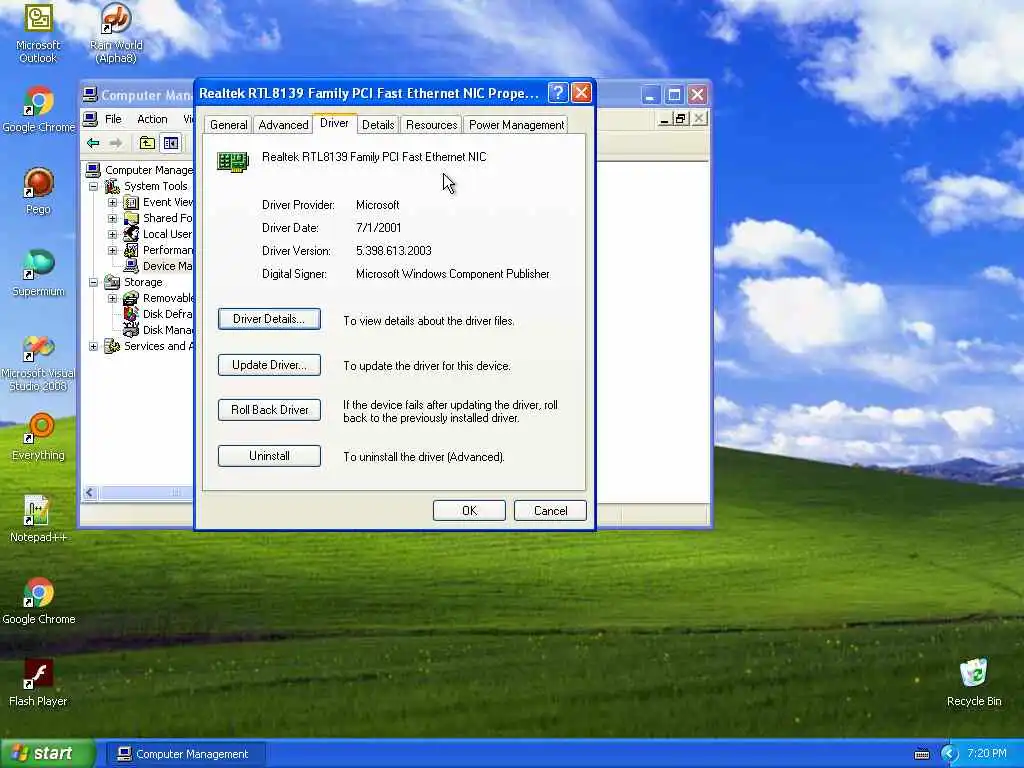Select Removable Storage in console tree
1024x768 pixels.
168,298
